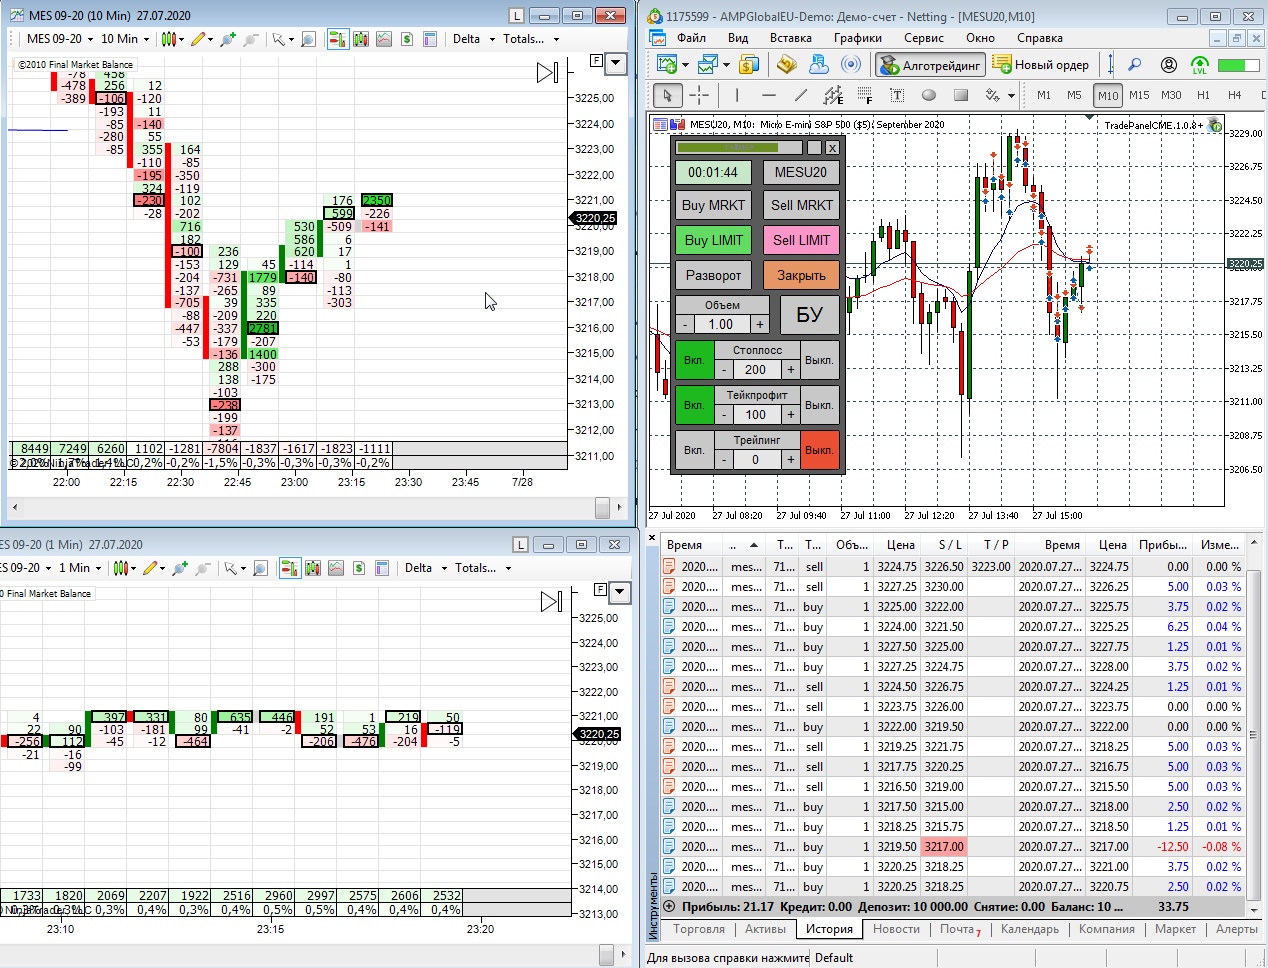
Task: Toggle candlestick view icon in 10 Min window
Action: pyautogui.click(x=361, y=39)
